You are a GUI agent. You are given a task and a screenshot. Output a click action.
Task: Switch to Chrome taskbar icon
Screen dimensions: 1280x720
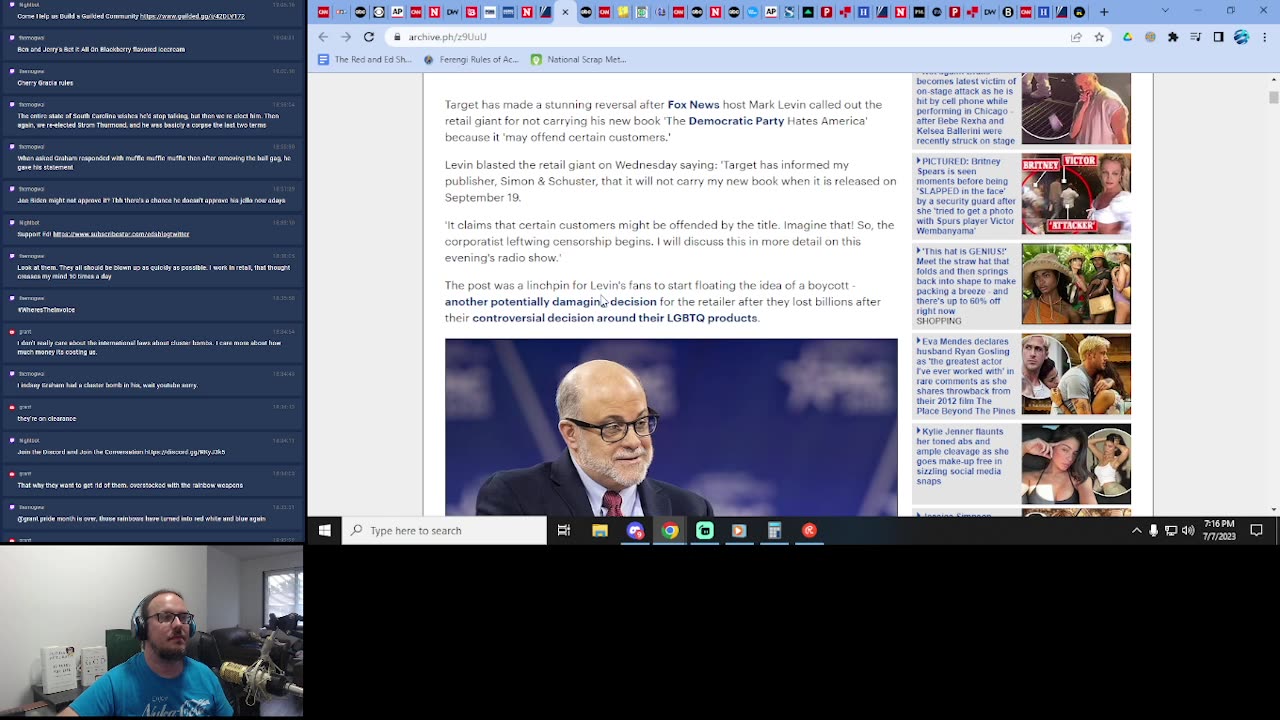tap(670, 531)
